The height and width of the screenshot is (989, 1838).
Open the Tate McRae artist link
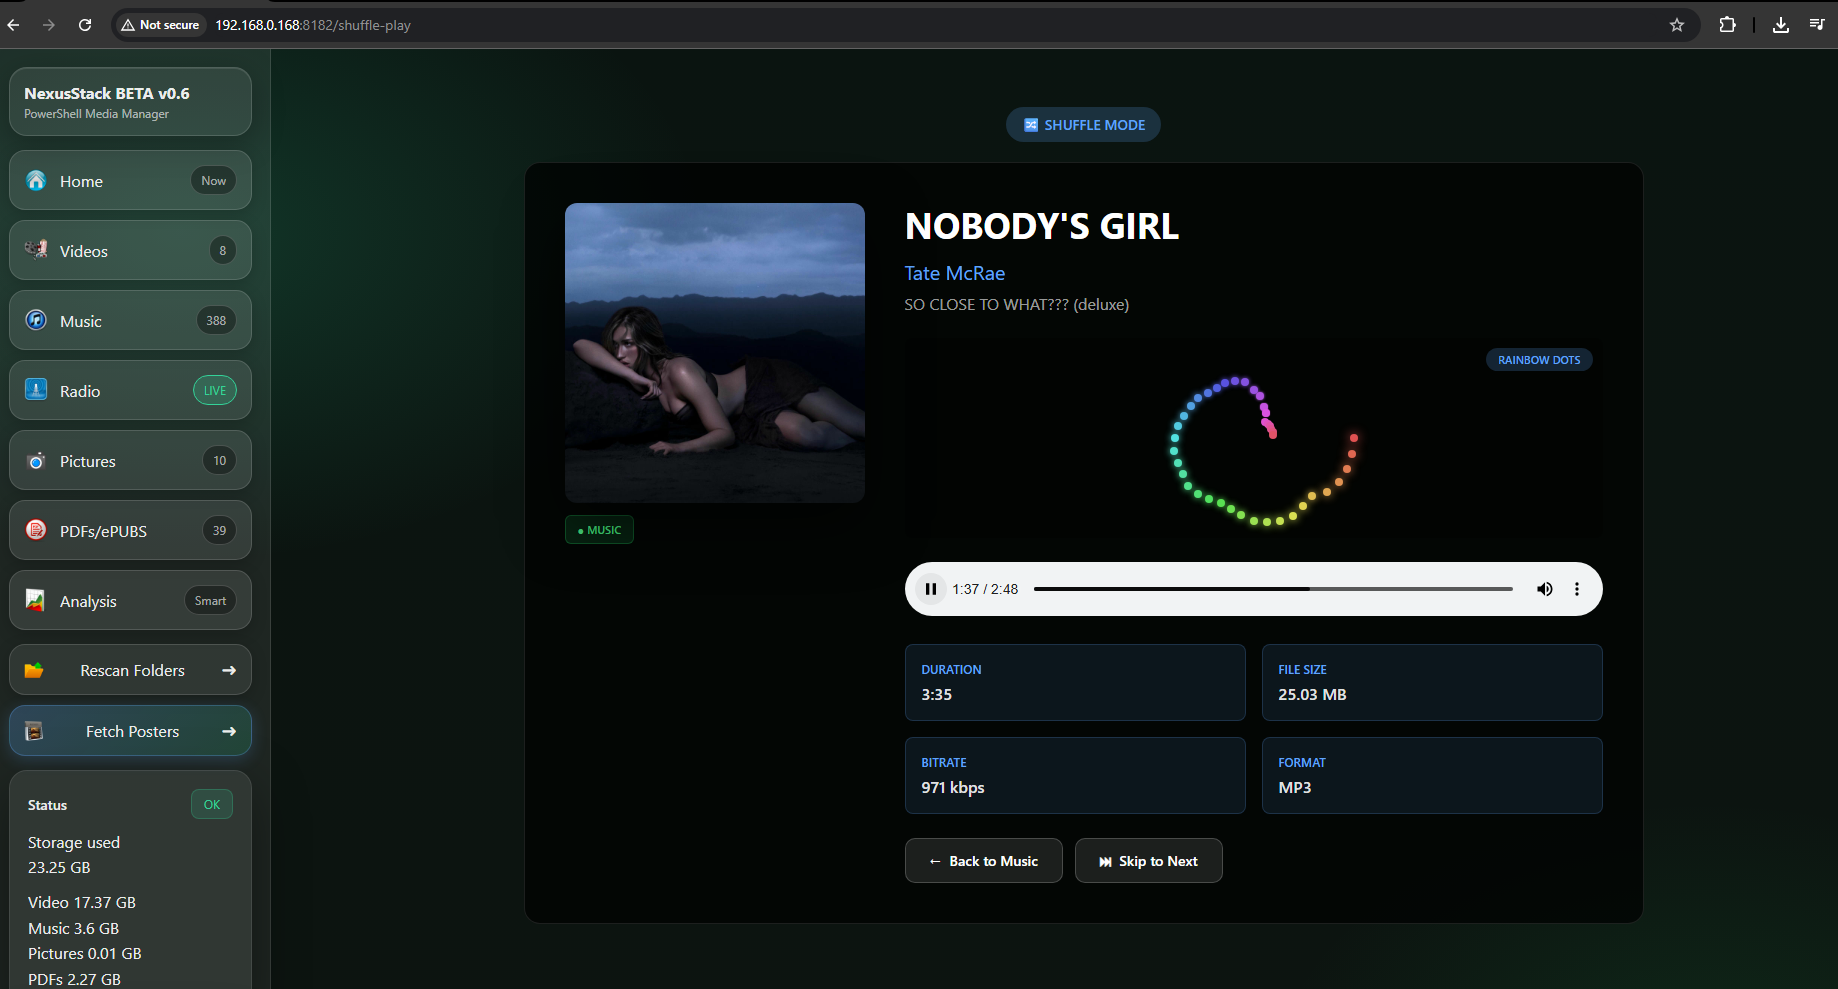954,273
